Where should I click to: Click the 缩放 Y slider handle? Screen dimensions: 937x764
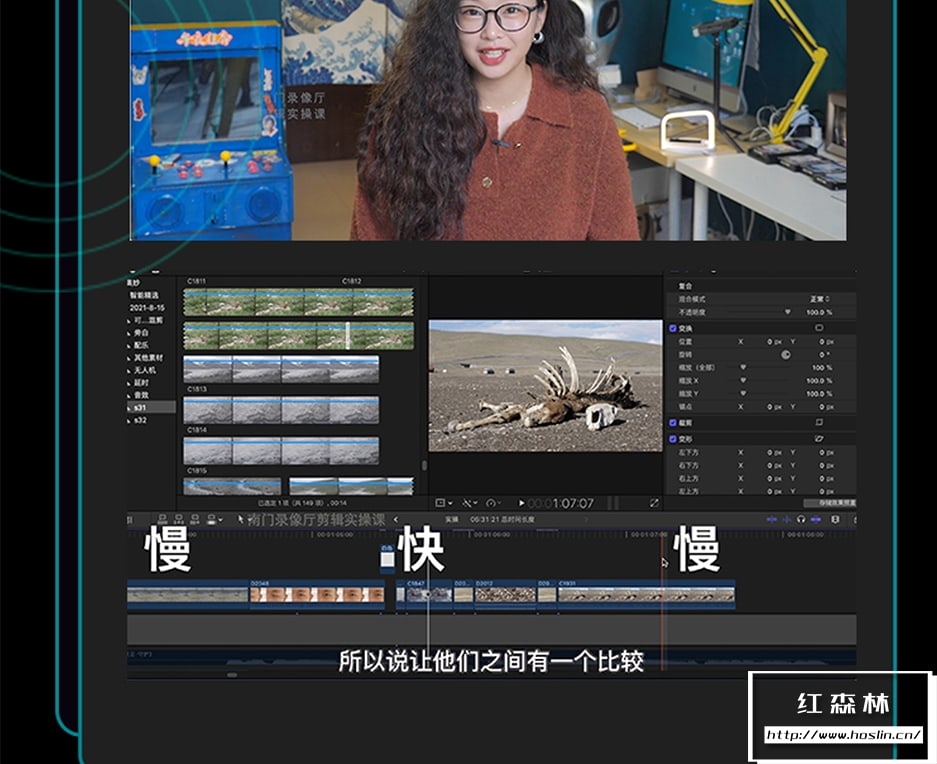(743, 394)
